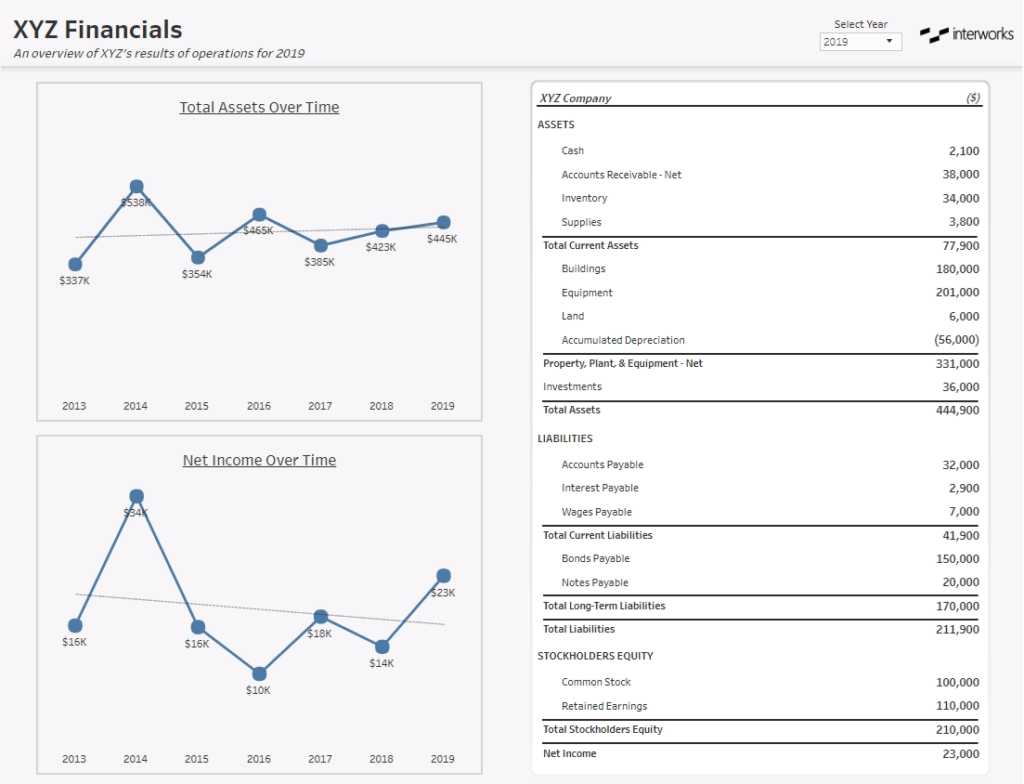This screenshot has width=1024, height=784.
Task: Click the Supplies row label
Action: [x=581, y=222]
